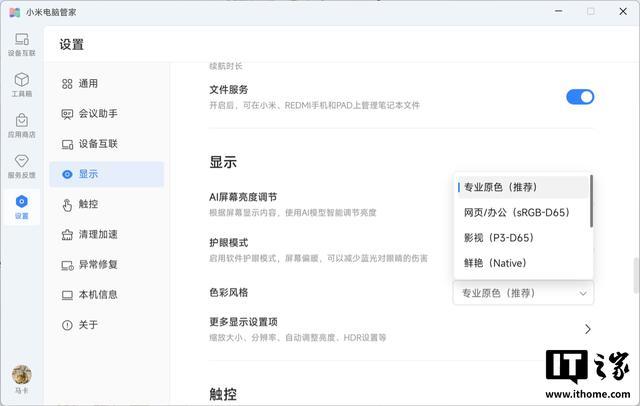Select 会议助手 in settings menu

click(107, 114)
